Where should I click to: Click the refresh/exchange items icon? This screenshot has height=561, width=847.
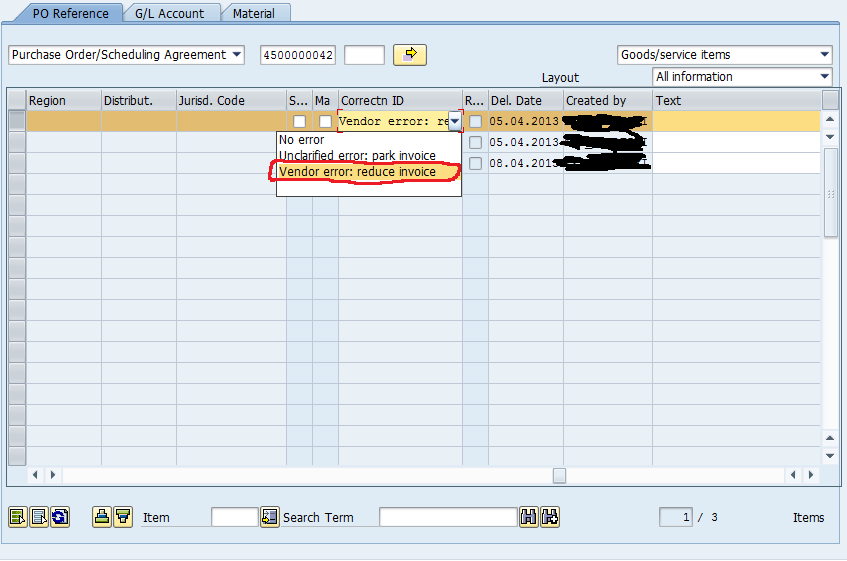click(x=60, y=517)
